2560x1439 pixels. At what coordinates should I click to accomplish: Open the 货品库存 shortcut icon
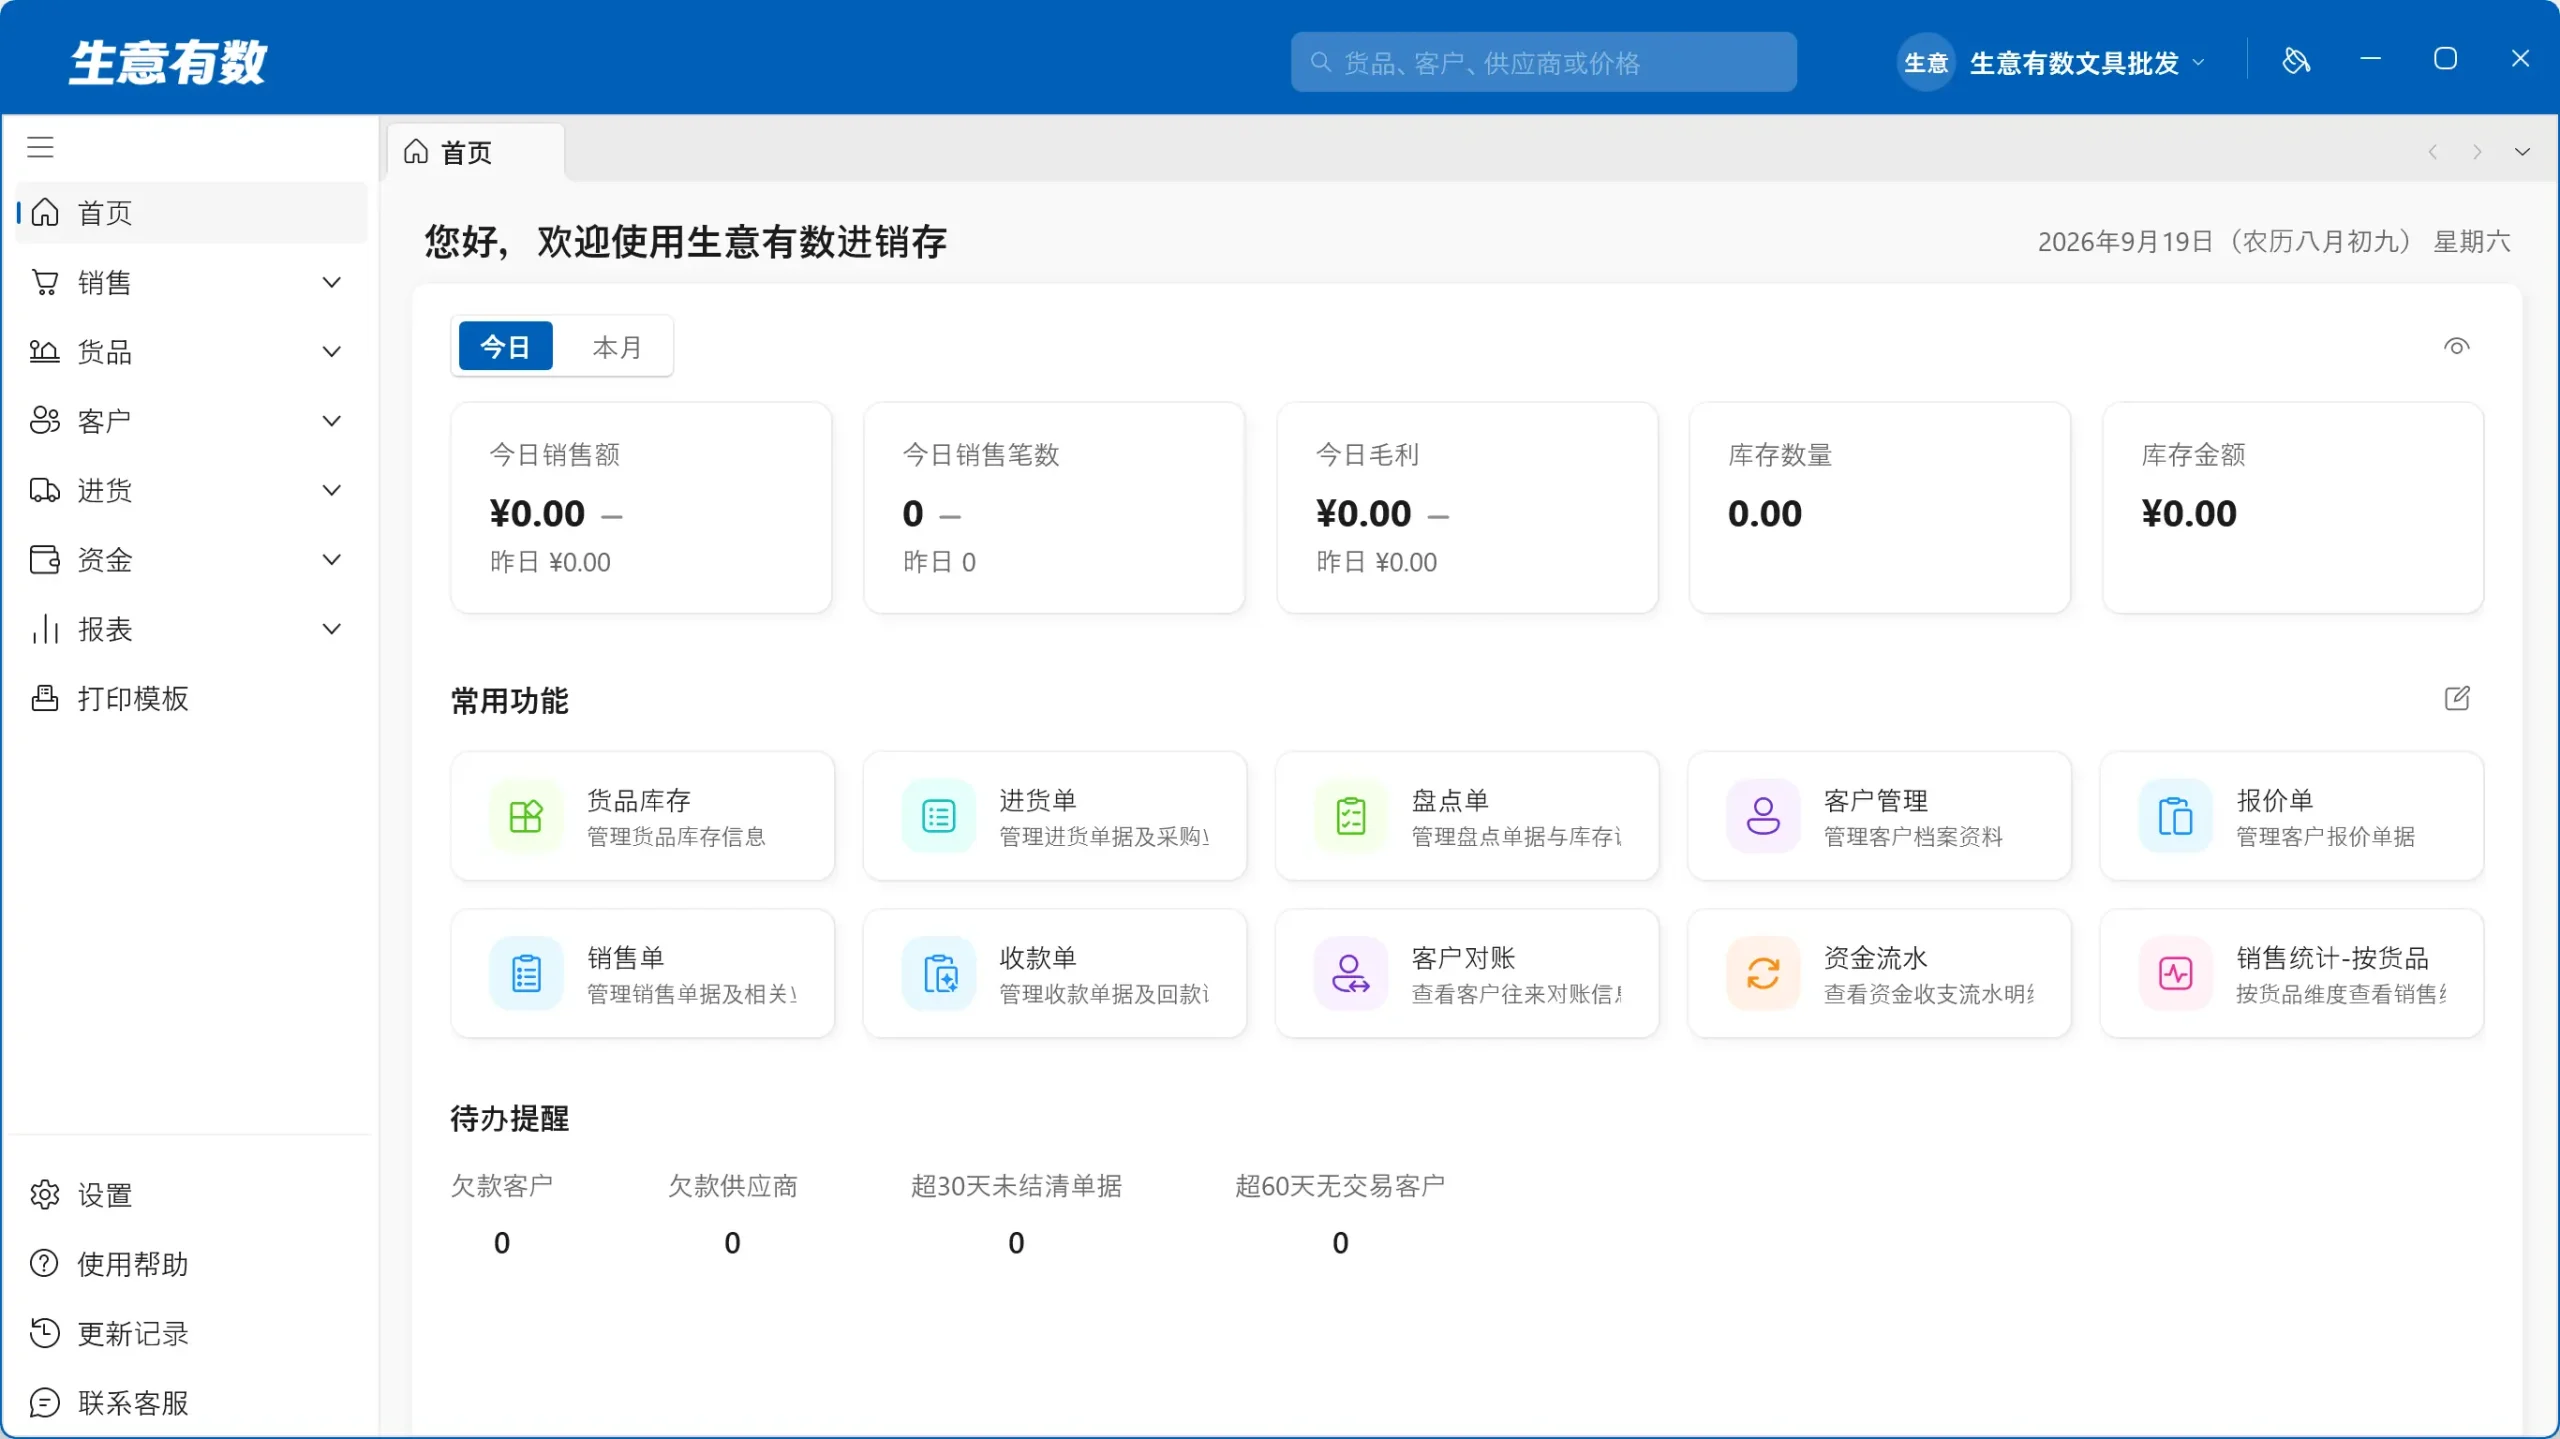pos(526,816)
